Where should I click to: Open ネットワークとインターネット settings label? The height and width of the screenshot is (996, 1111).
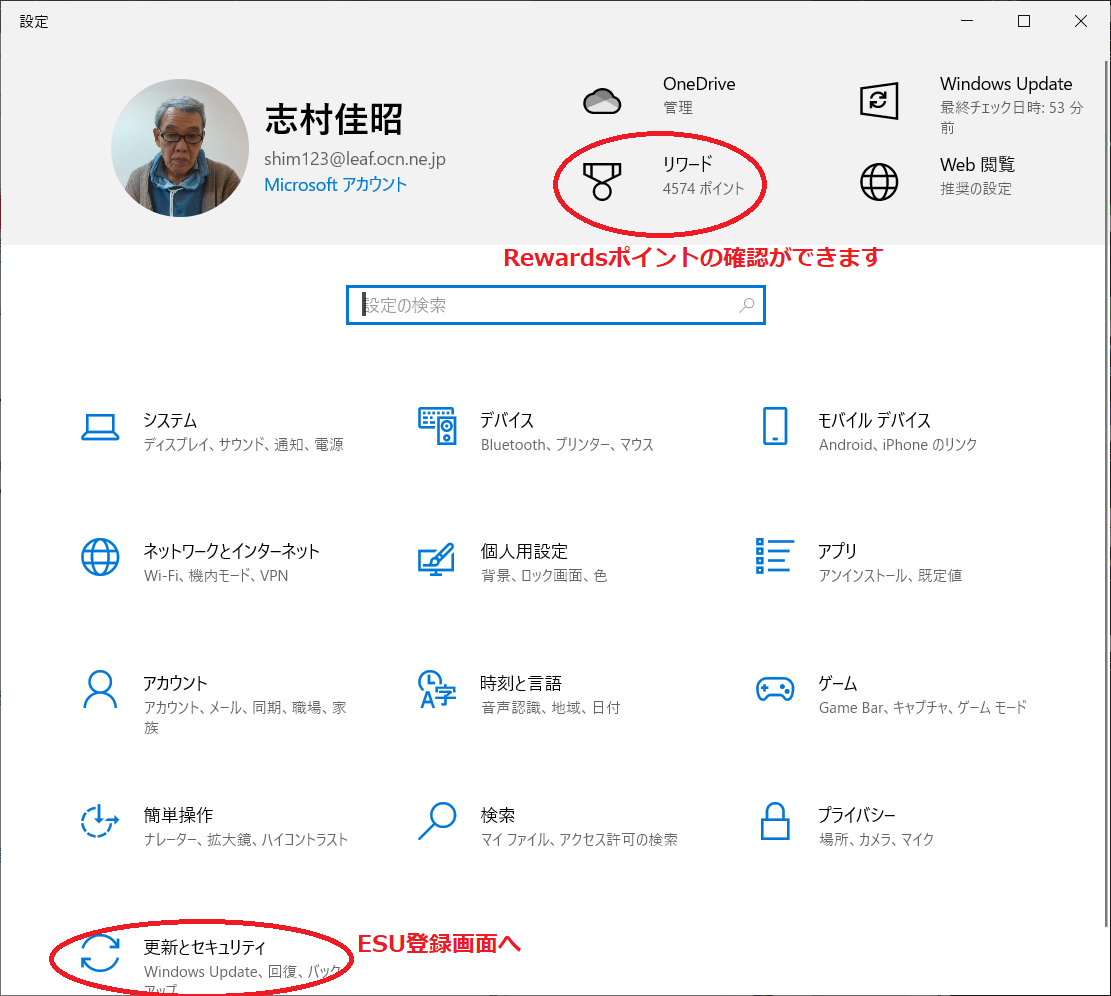[232, 551]
